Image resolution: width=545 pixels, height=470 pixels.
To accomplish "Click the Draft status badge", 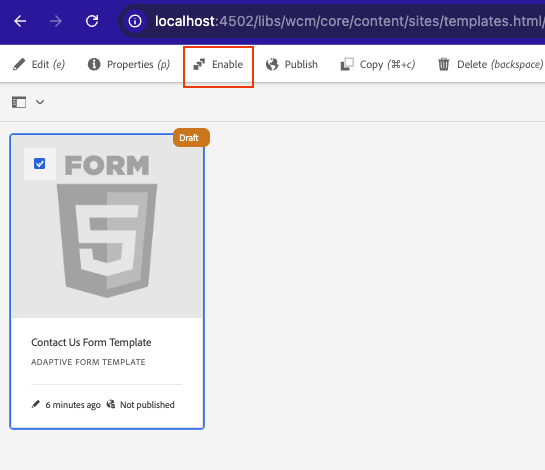I will click(x=191, y=138).
